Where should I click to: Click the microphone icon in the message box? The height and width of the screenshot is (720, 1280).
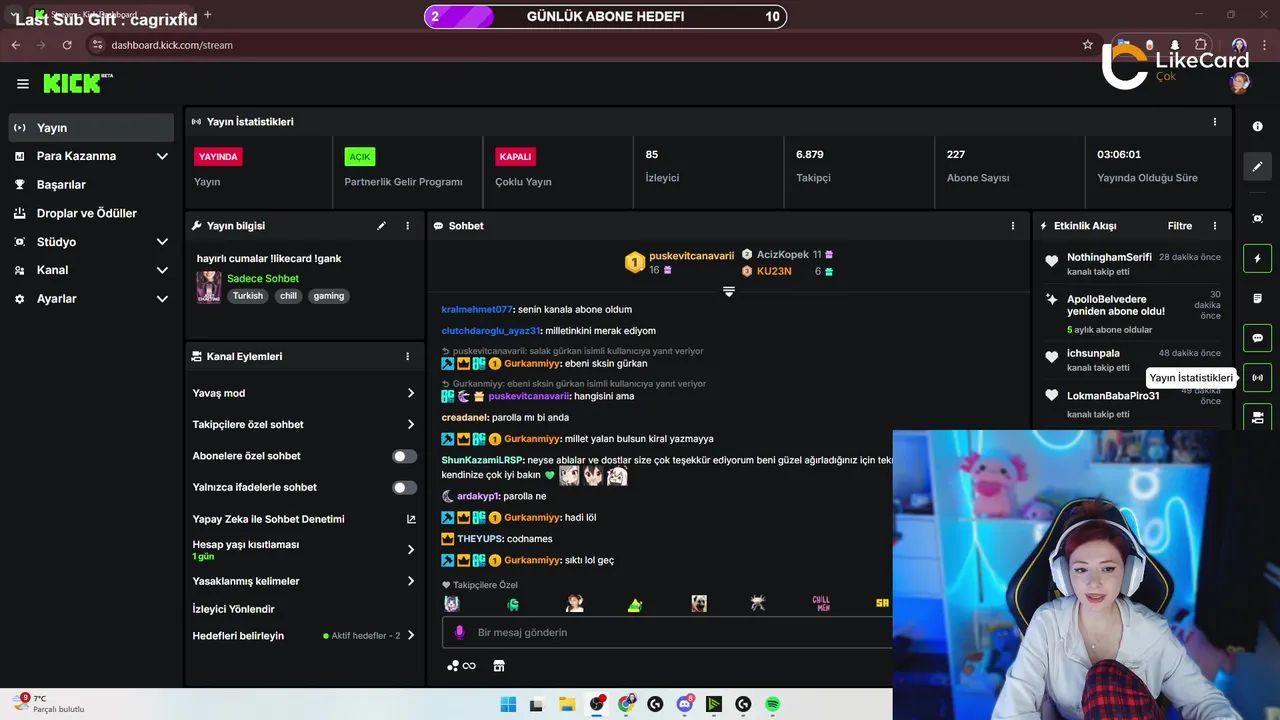click(460, 632)
